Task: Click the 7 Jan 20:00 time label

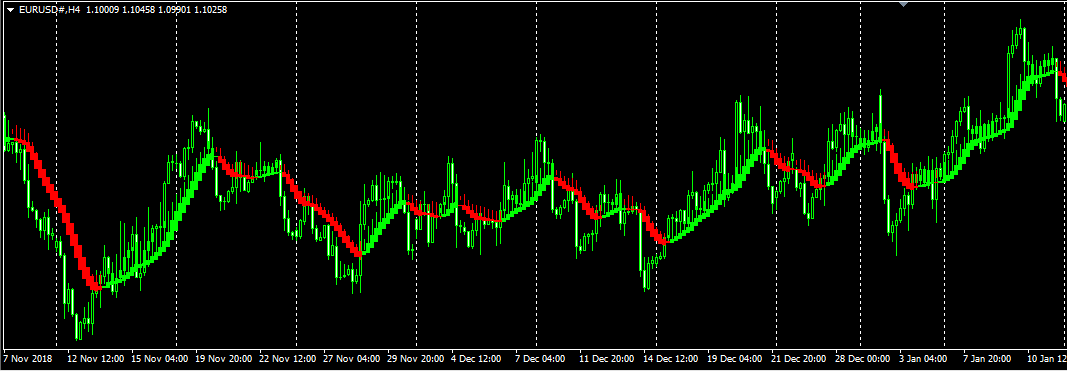Action: click(x=987, y=358)
